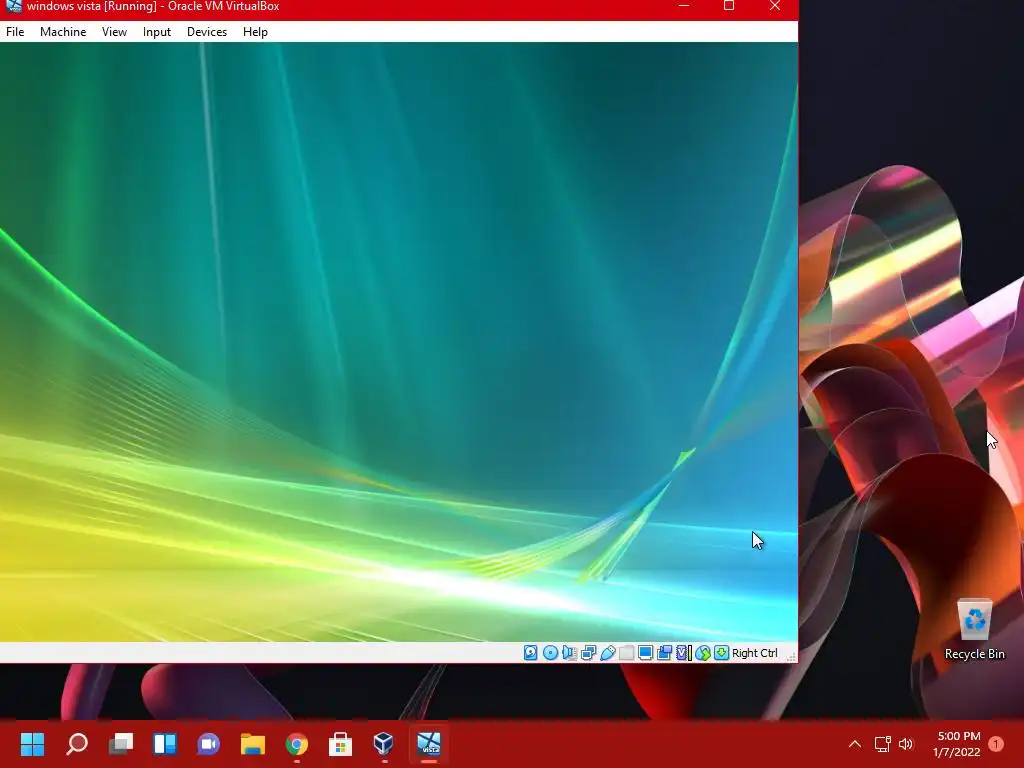
Task: Open the clock showing 5:00 PM
Action: (x=957, y=744)
